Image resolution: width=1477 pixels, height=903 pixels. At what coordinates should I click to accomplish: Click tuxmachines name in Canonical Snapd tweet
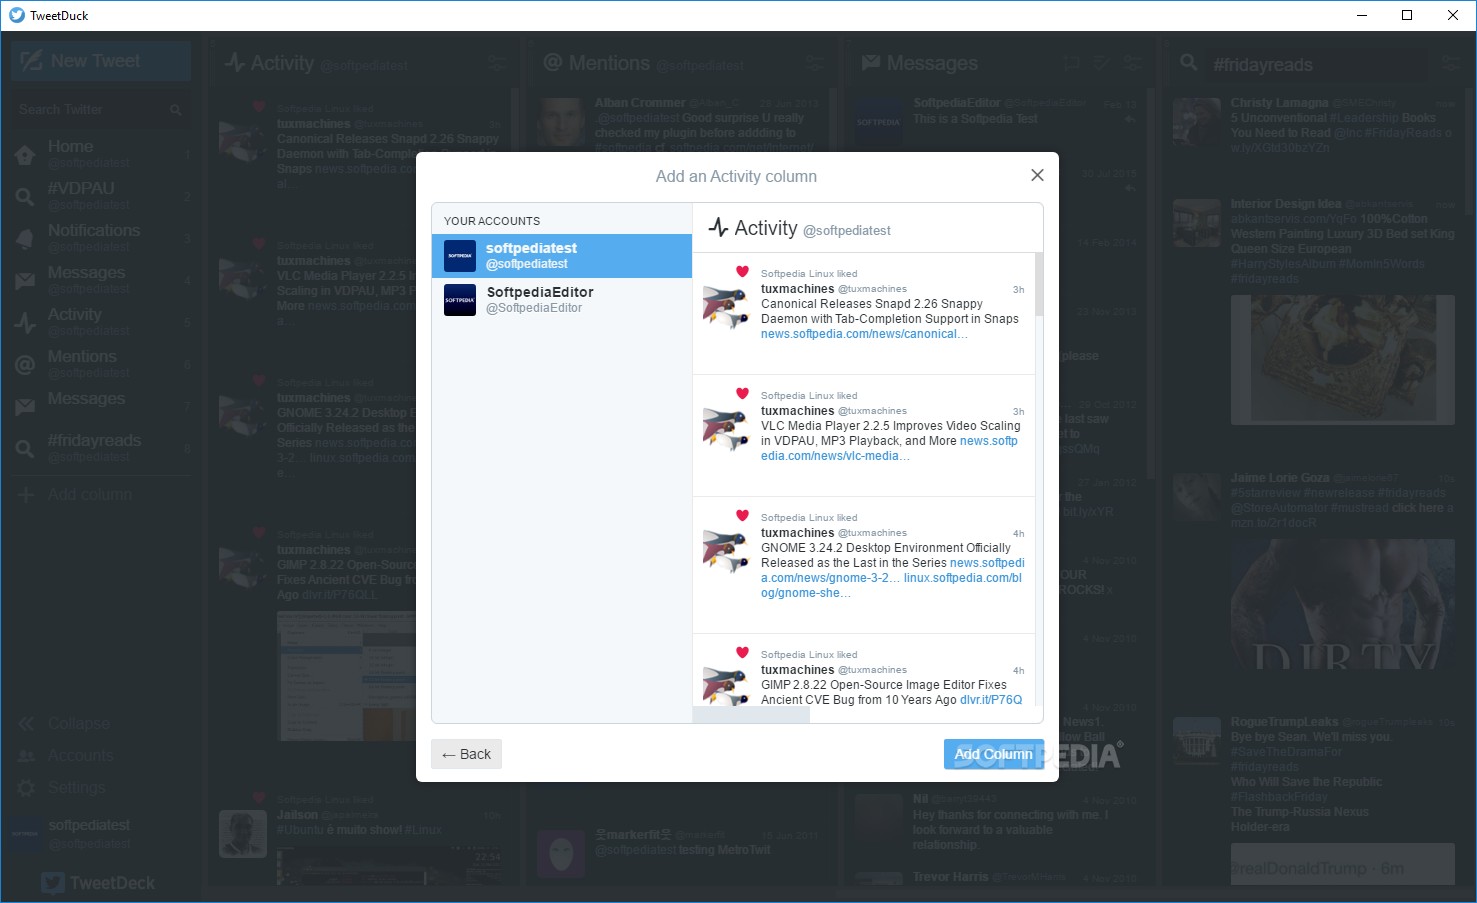[797, 289]
